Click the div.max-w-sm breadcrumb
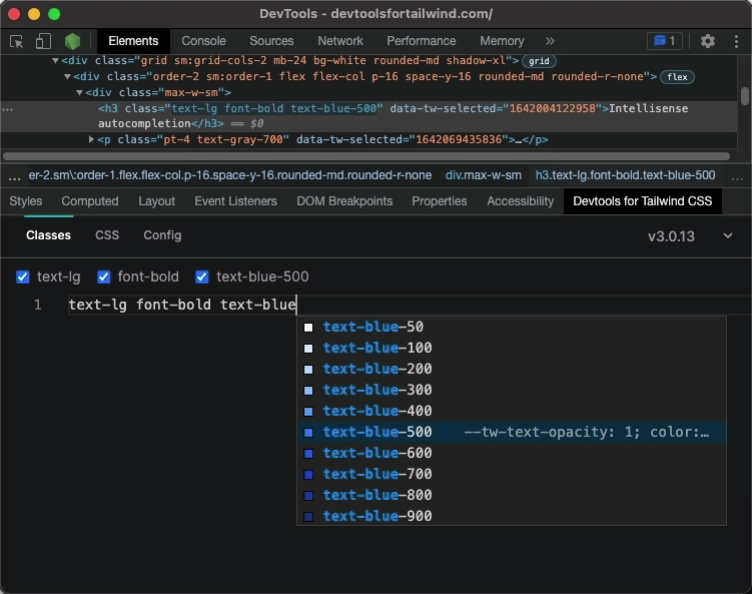This screenshot has width=752, height=594. [483, 175]
